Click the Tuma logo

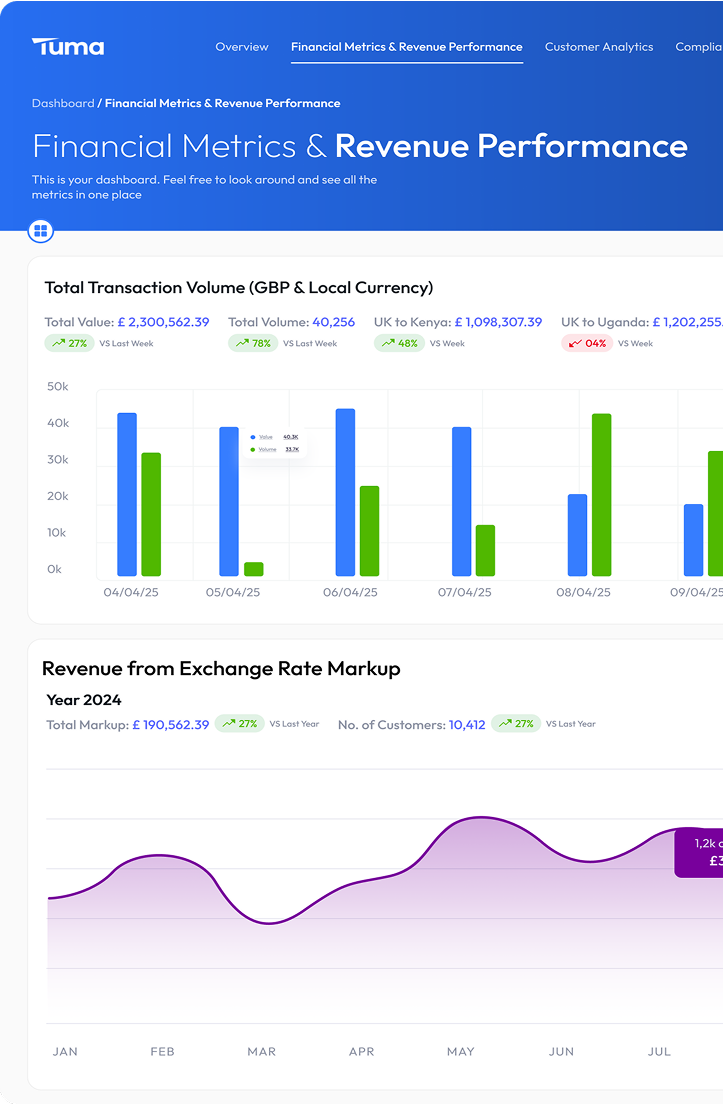(x=68, y=46)
